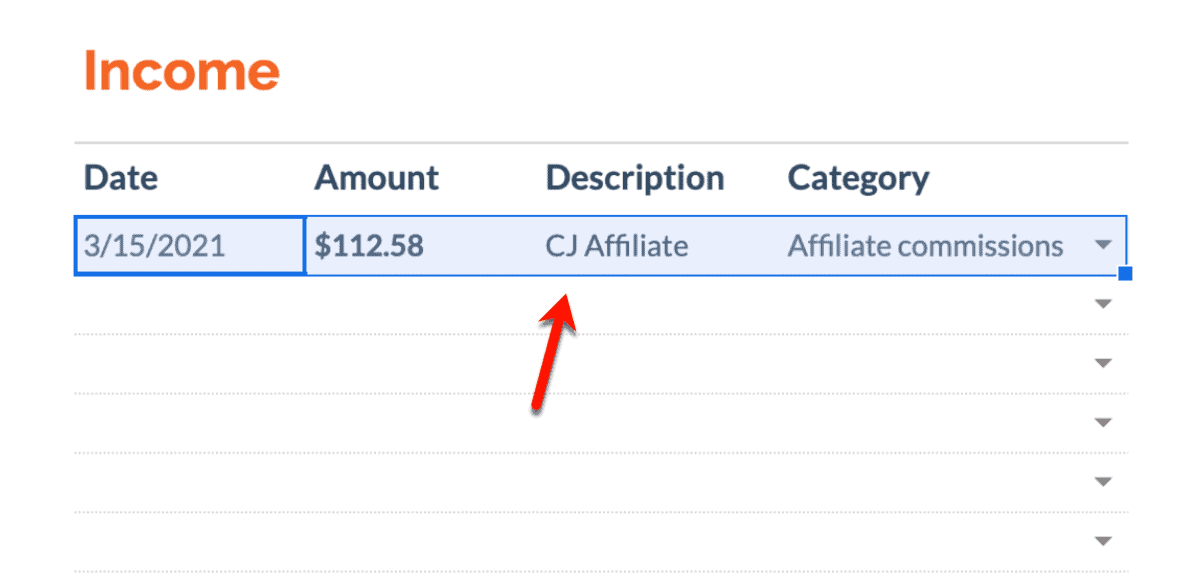The image size is (1200, 575).
Task: Click the Category column header
Action: point(859,178)
